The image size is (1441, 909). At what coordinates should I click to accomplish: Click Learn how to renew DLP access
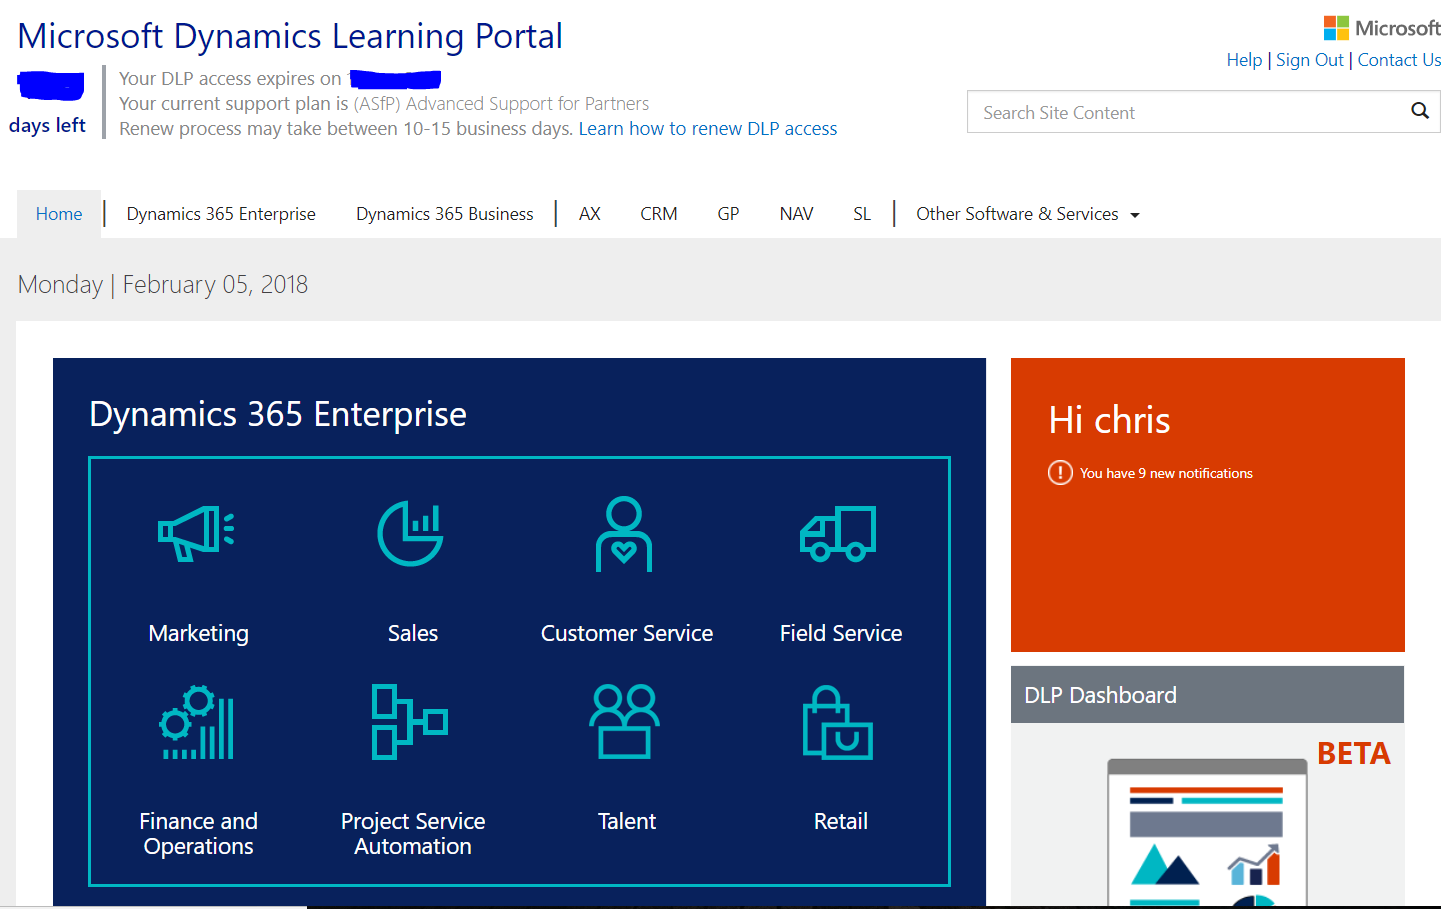pos(708,129)
